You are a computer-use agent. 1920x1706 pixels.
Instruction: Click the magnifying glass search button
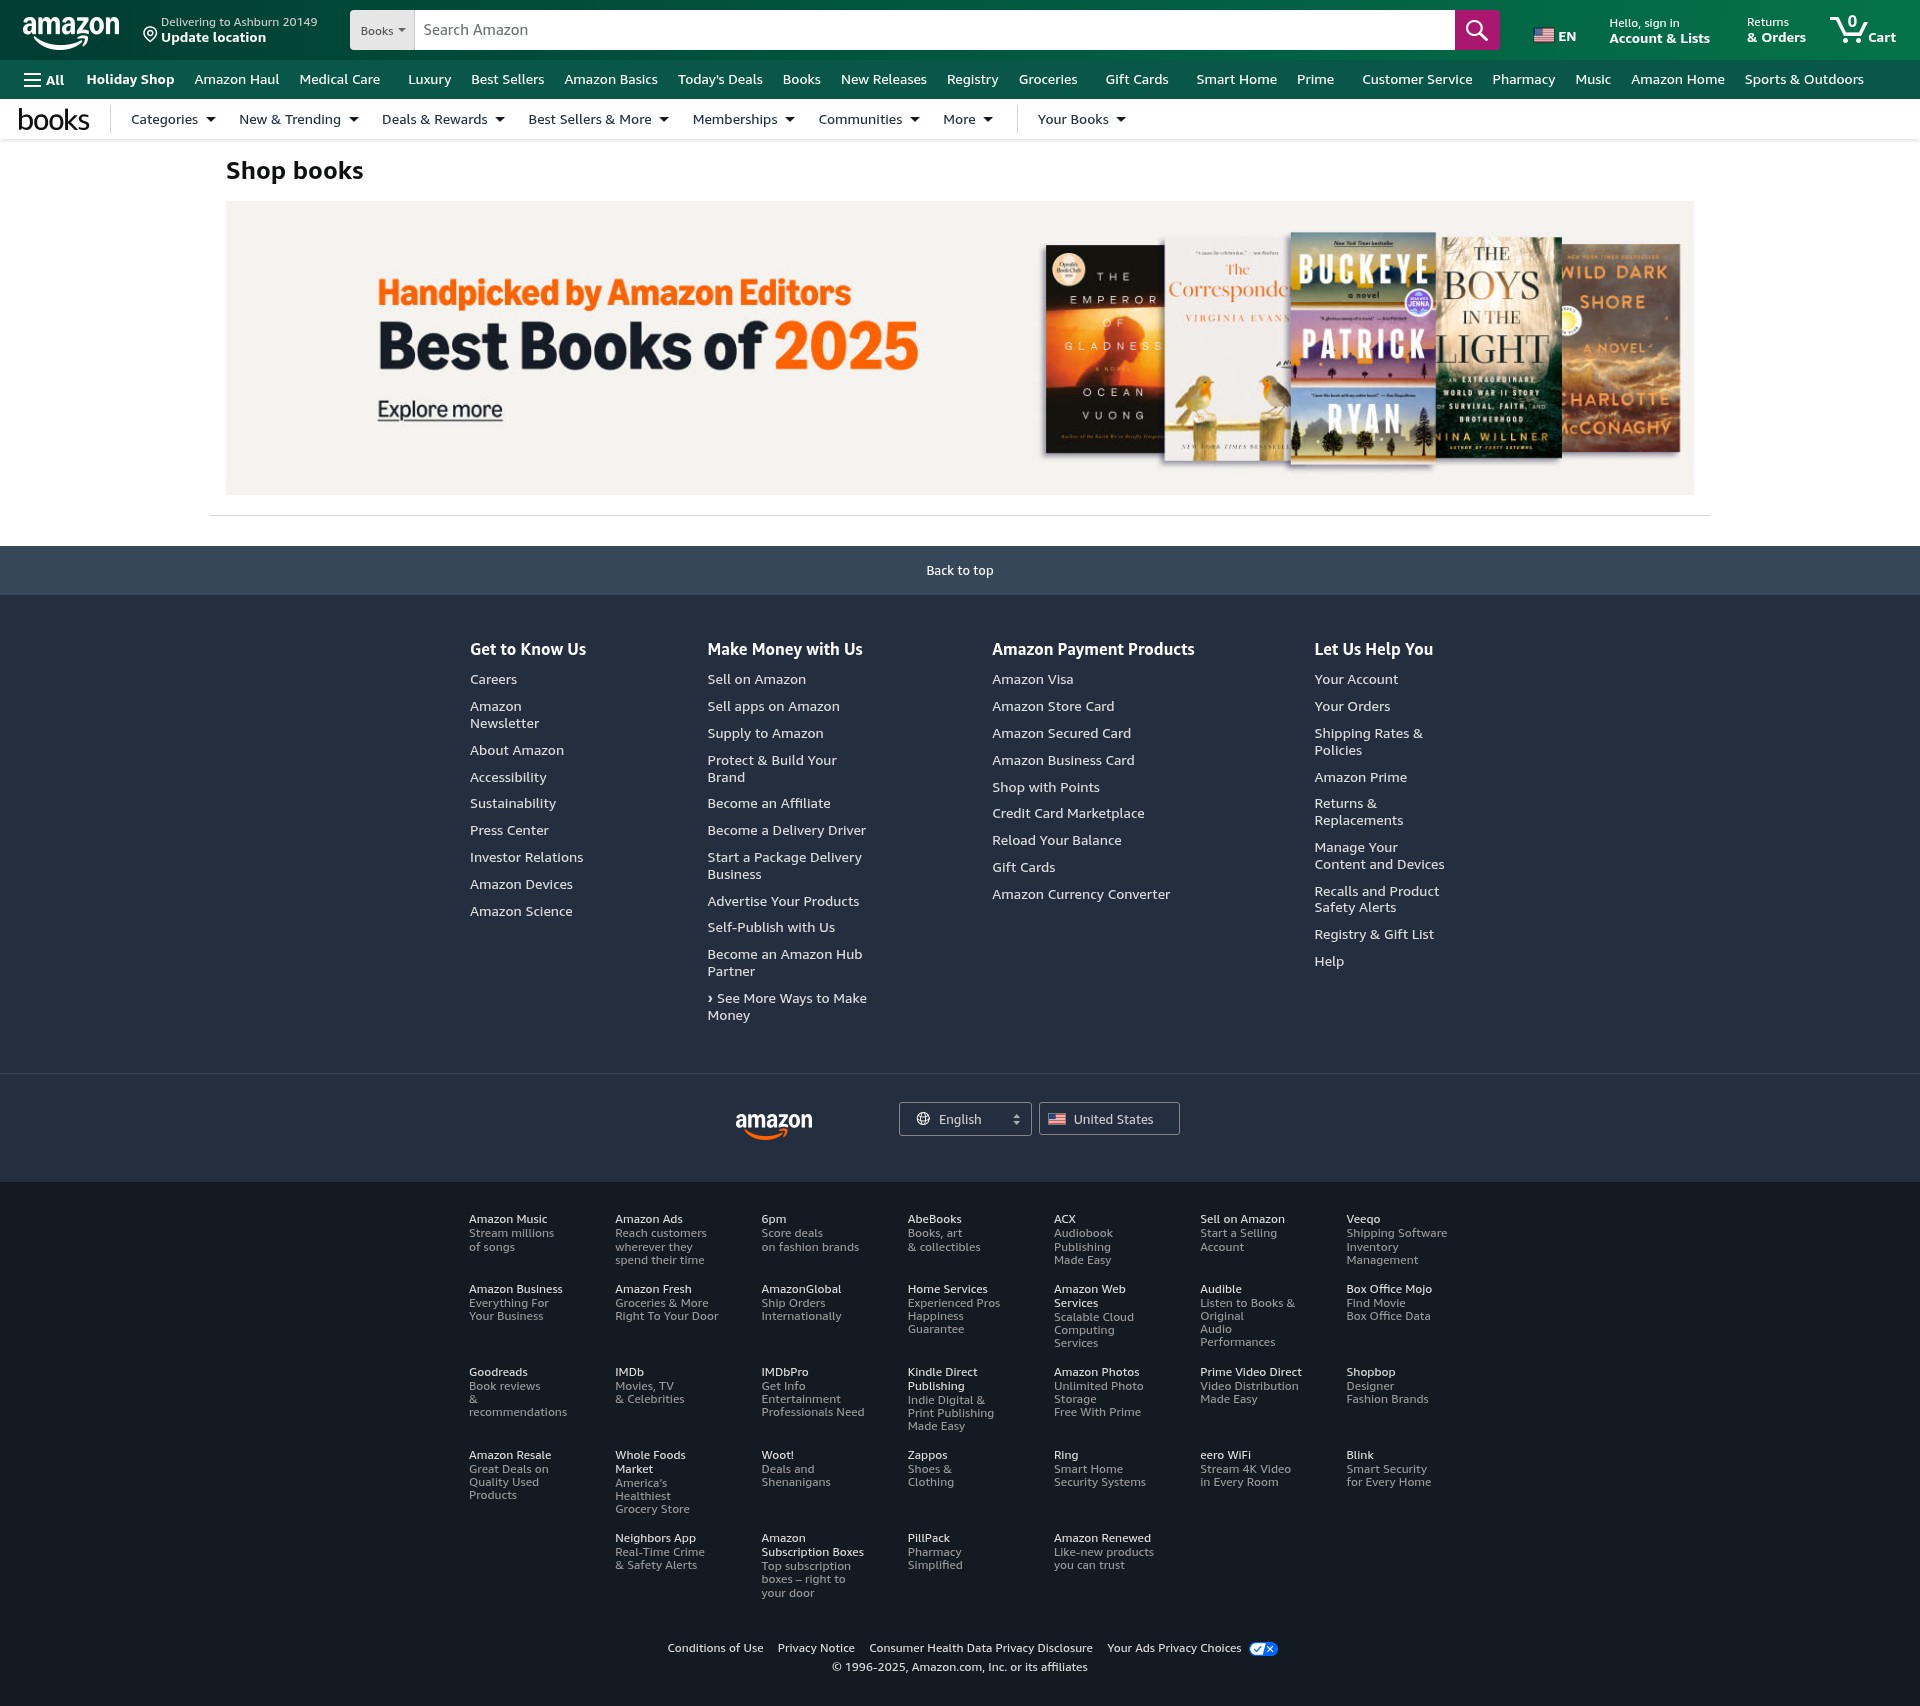[1476, 30]
